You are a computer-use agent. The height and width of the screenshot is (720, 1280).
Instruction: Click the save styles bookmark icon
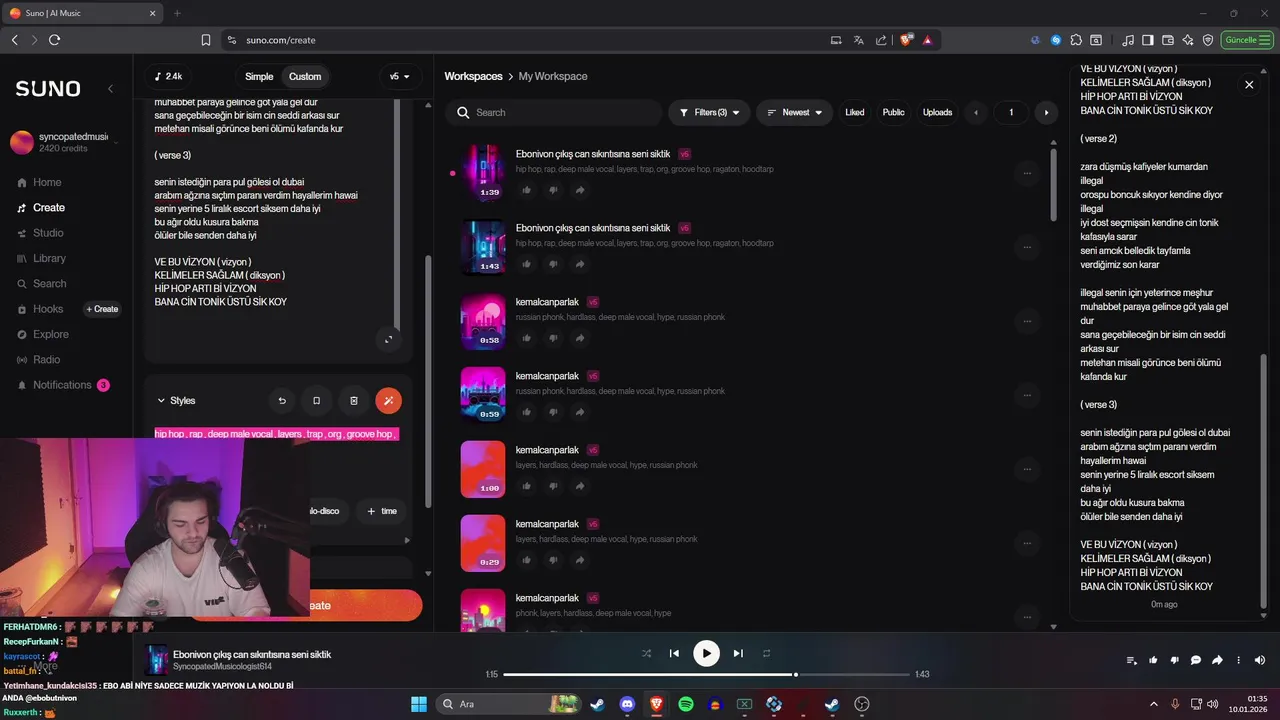[x=317, y=401]
